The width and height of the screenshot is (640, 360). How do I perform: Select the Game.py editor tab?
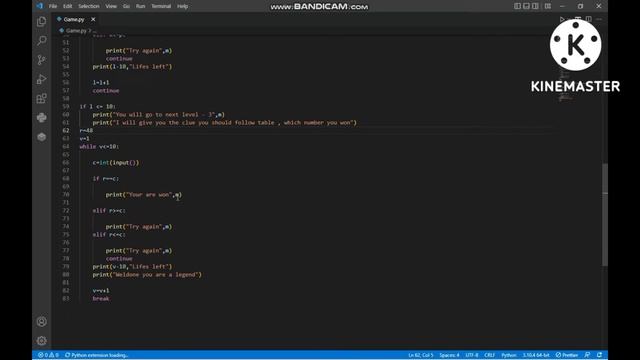point(76,19)
